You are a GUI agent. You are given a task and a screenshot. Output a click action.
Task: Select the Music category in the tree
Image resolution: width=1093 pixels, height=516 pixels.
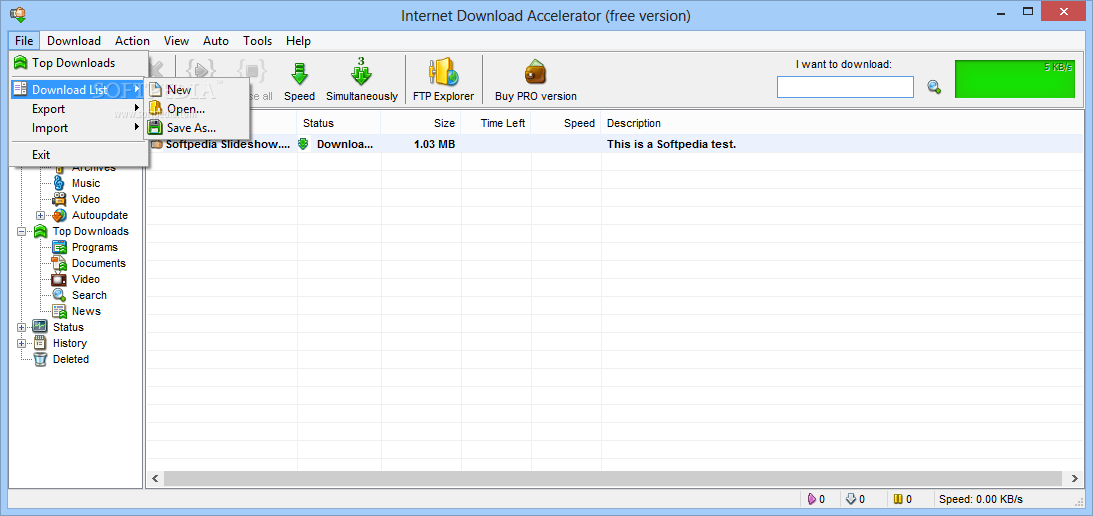tap(86, 183)
